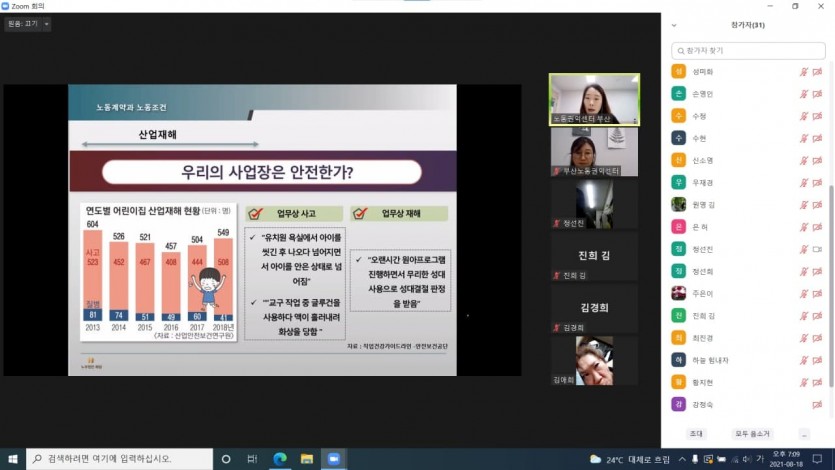This screenshot has width=835, height=470.
Task: Select participant name 수정
Action: tap(699, 117)
